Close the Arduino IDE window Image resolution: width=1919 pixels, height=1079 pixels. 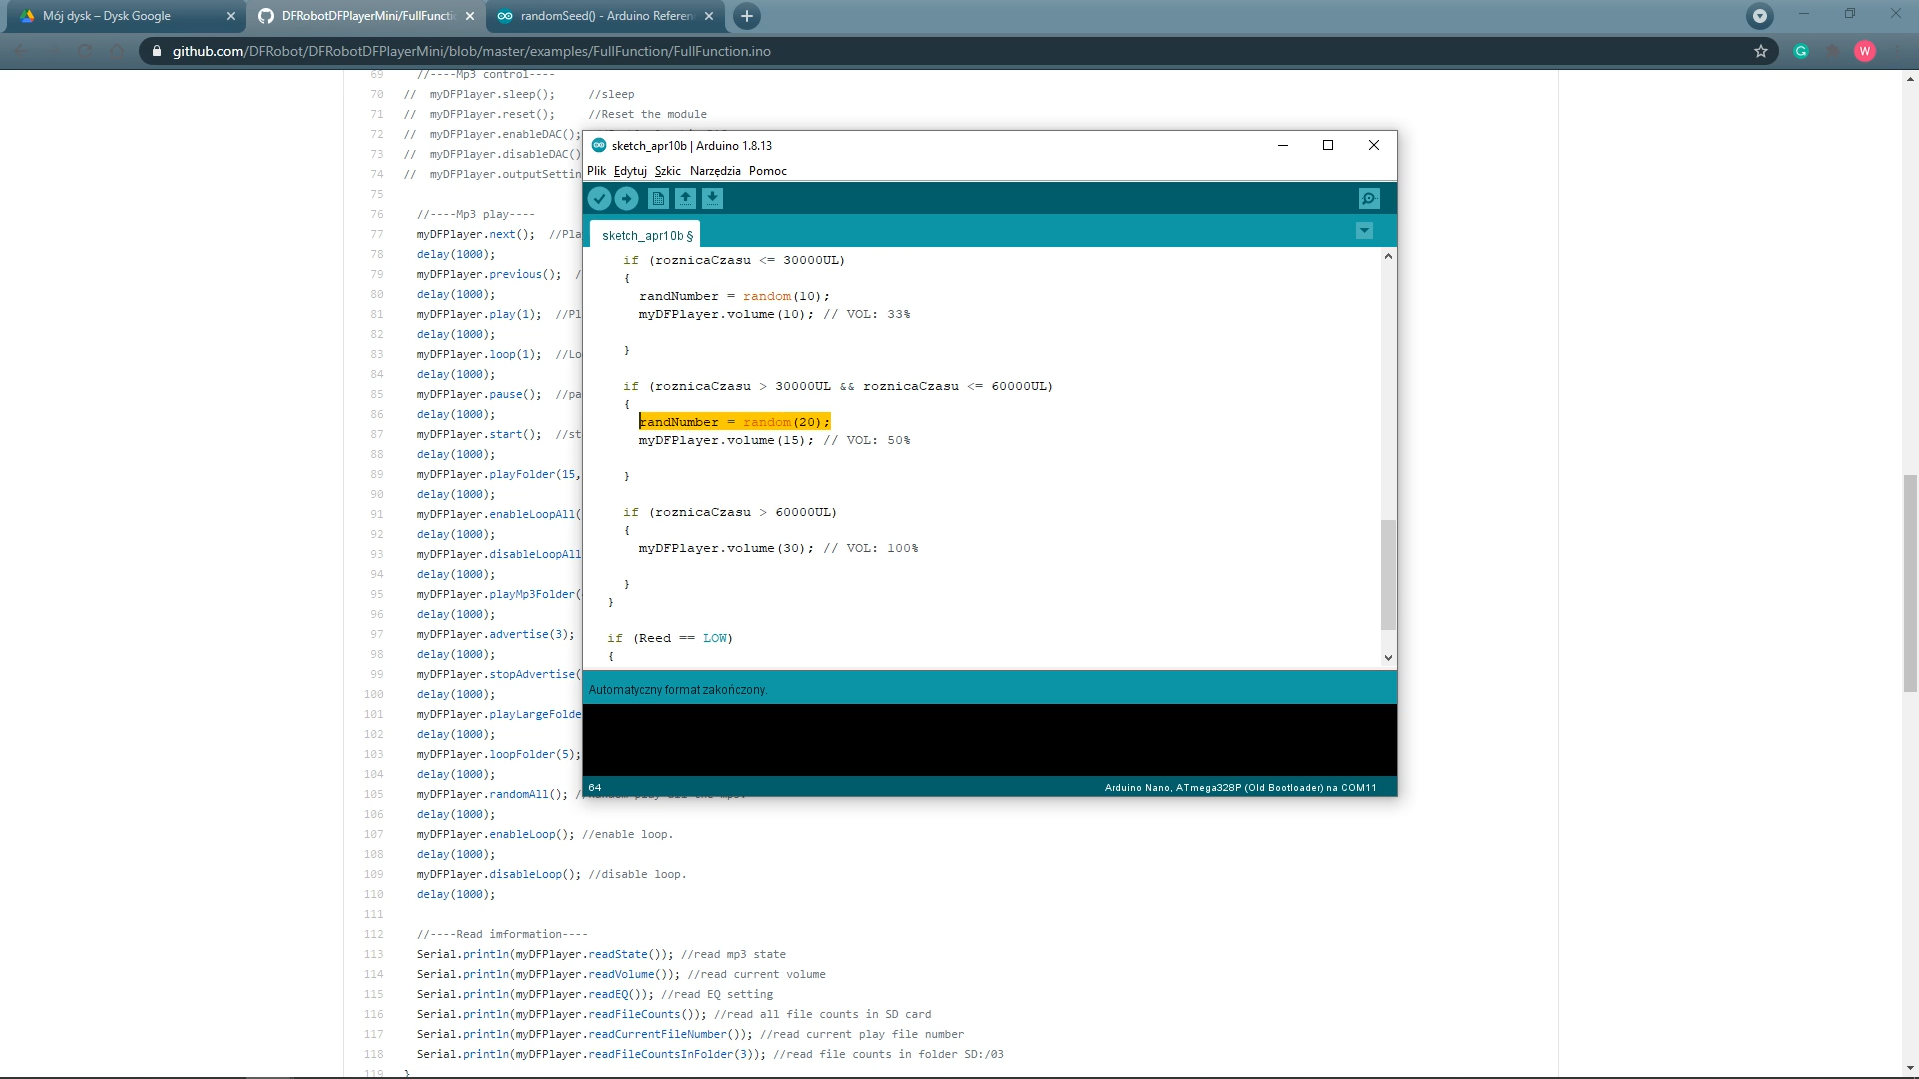pyautogui.click(x=1374, y=145)
